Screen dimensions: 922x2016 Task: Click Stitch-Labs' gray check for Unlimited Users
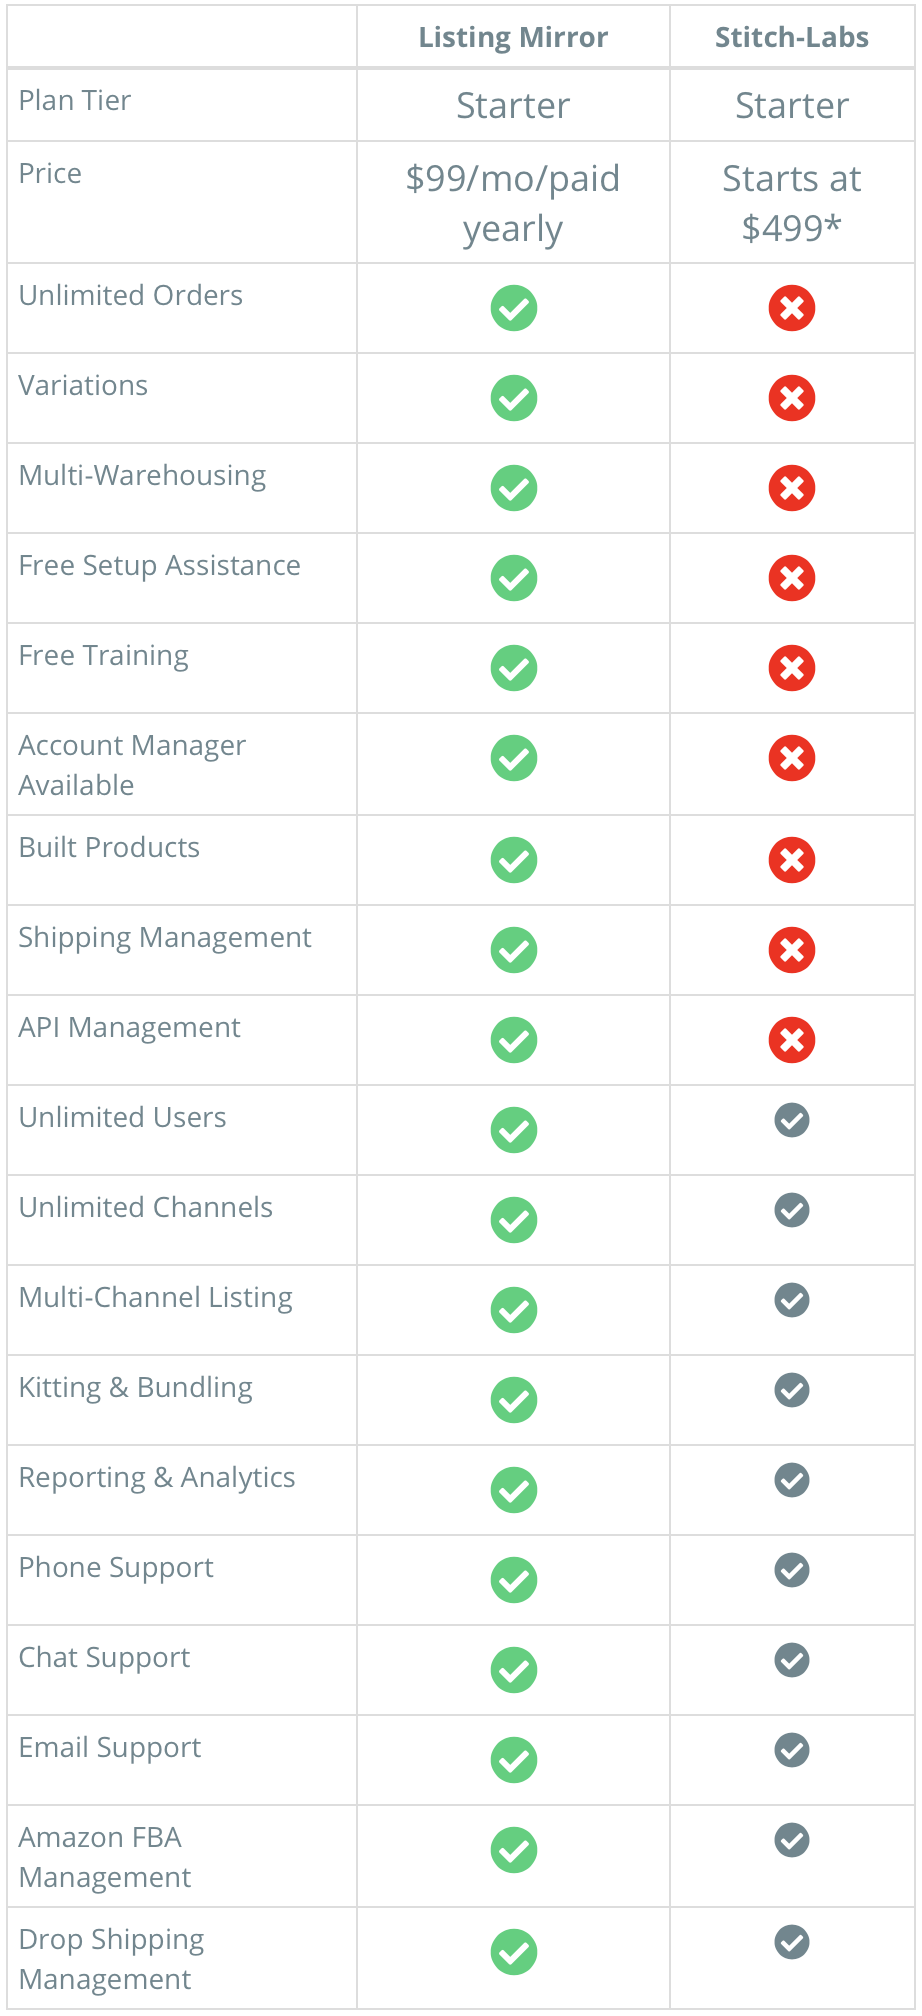click(792, 1120)
